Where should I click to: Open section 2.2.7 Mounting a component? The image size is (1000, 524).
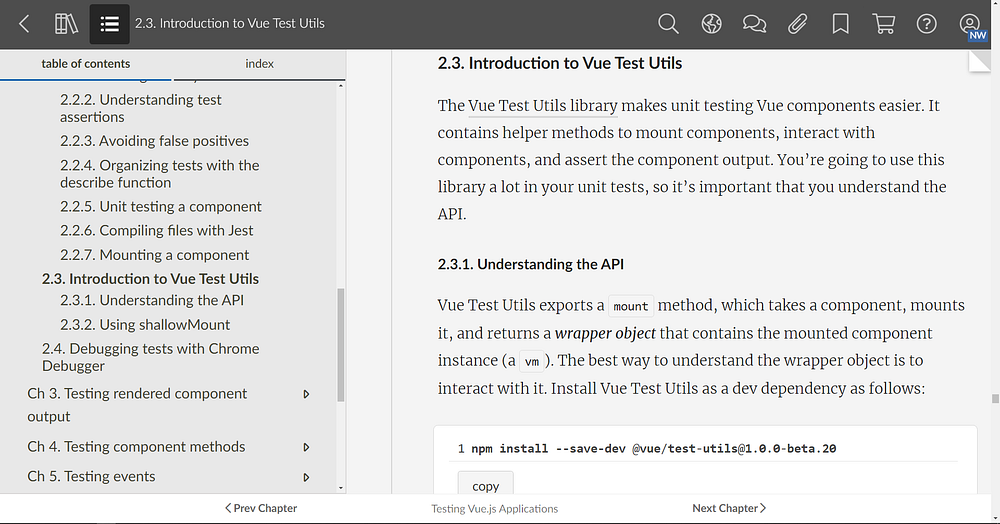click(x=154, y=255)
